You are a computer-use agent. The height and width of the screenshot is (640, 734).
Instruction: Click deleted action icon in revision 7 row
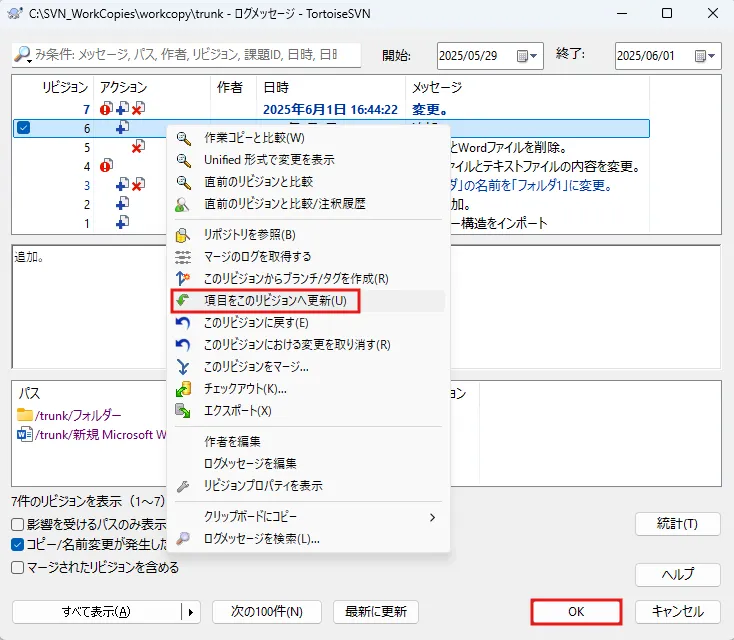click(x=138, y=109)
